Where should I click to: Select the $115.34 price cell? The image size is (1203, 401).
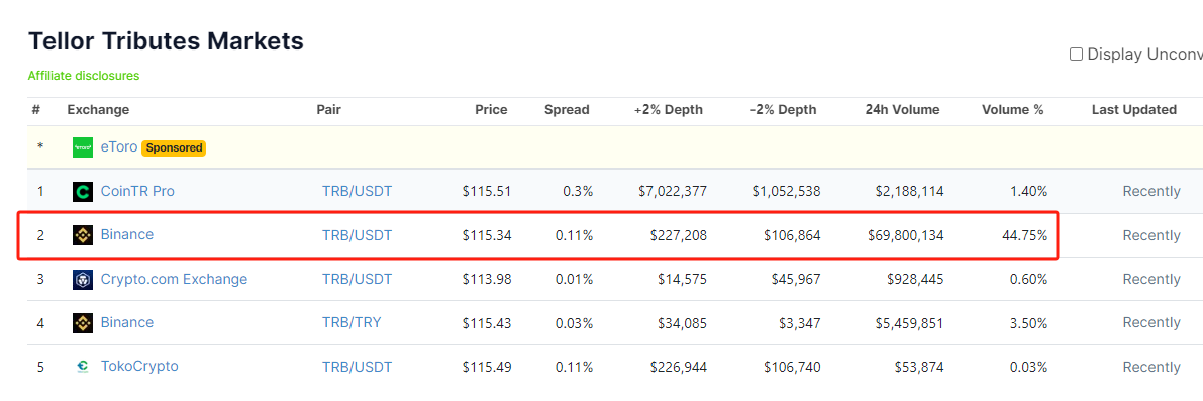click(487, 235)
